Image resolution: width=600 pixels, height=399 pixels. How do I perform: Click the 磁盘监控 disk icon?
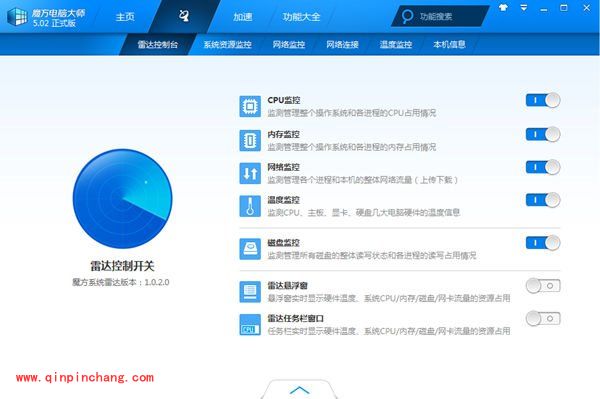(250, 249)
